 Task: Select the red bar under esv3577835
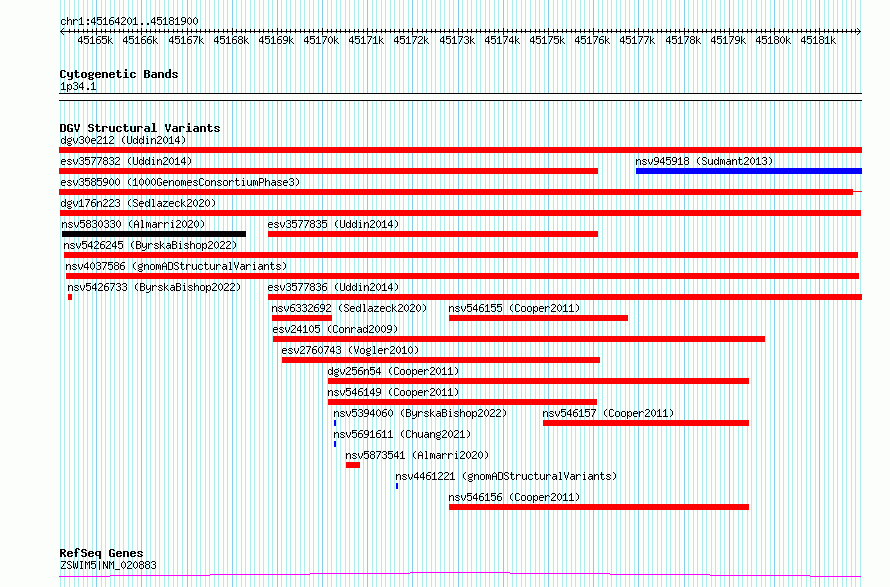point(433,234)
